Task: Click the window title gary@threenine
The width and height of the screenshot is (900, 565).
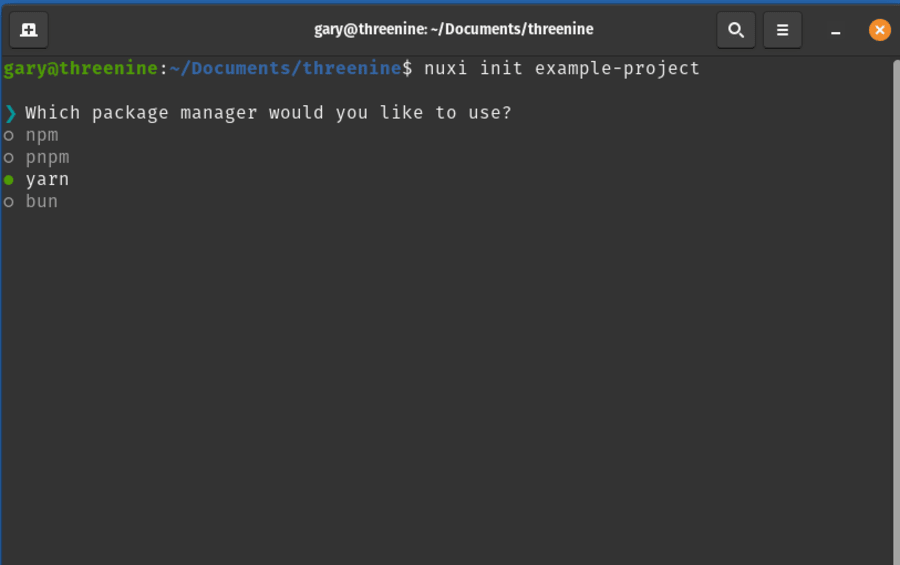Action: 453,29
